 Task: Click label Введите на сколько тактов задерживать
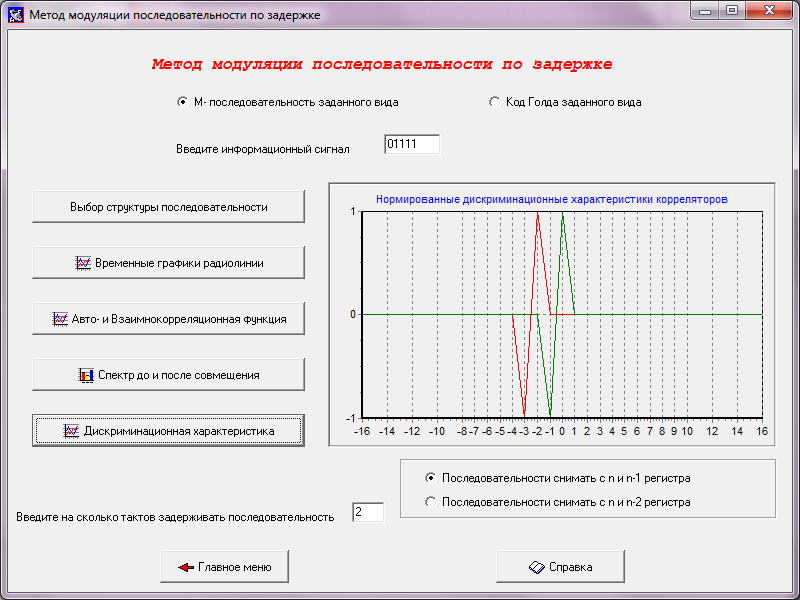click(x=175, y=517)
